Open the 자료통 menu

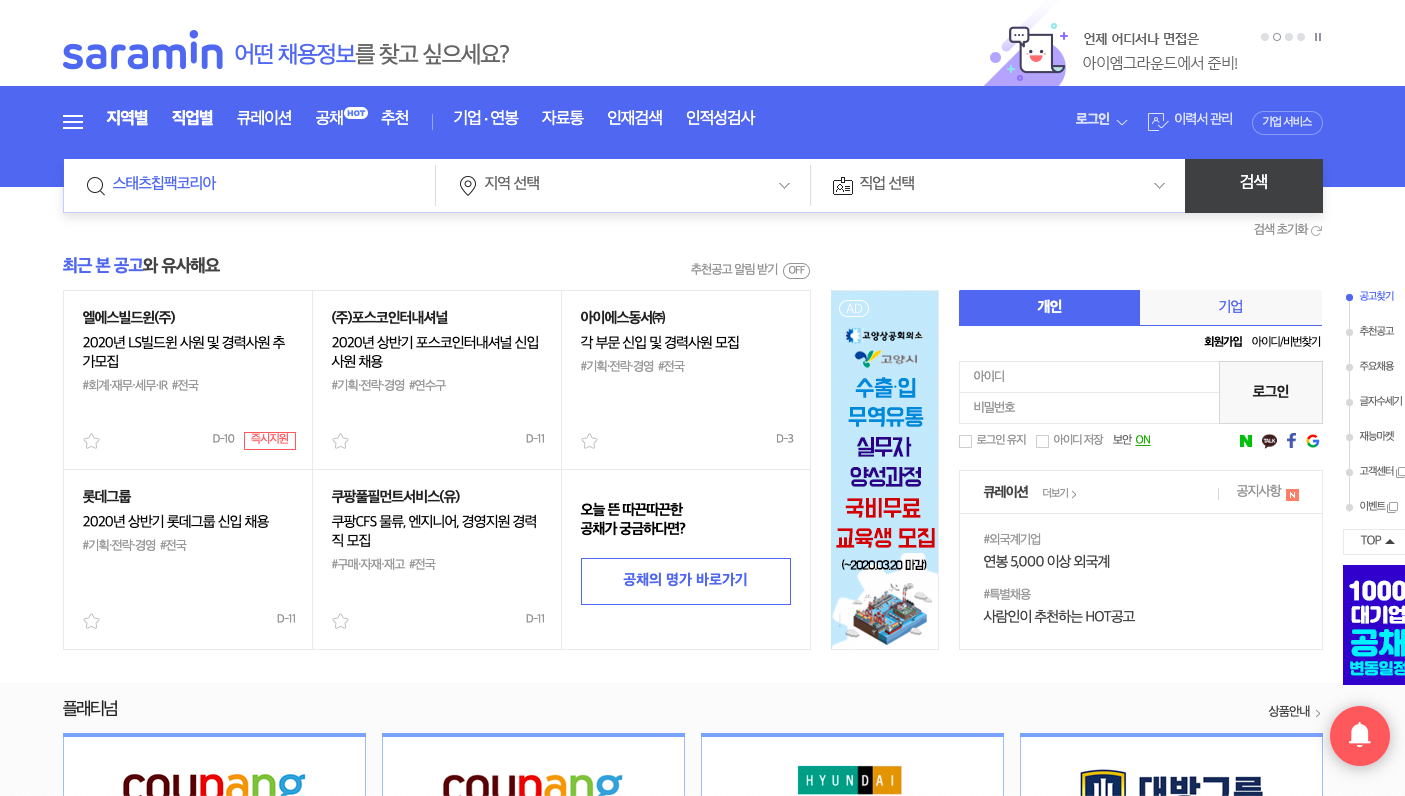point(563,118)
